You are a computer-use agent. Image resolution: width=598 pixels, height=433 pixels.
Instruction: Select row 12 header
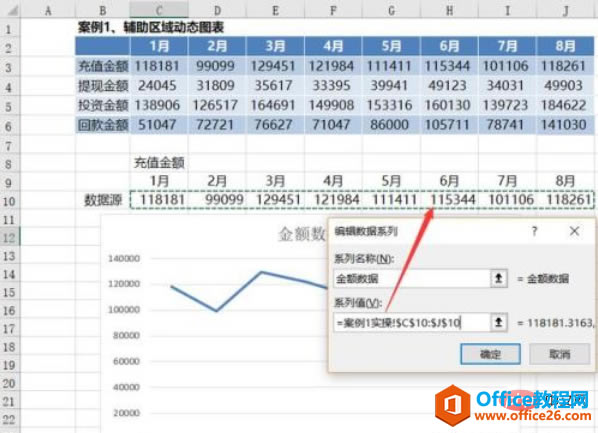pos(9,237)
